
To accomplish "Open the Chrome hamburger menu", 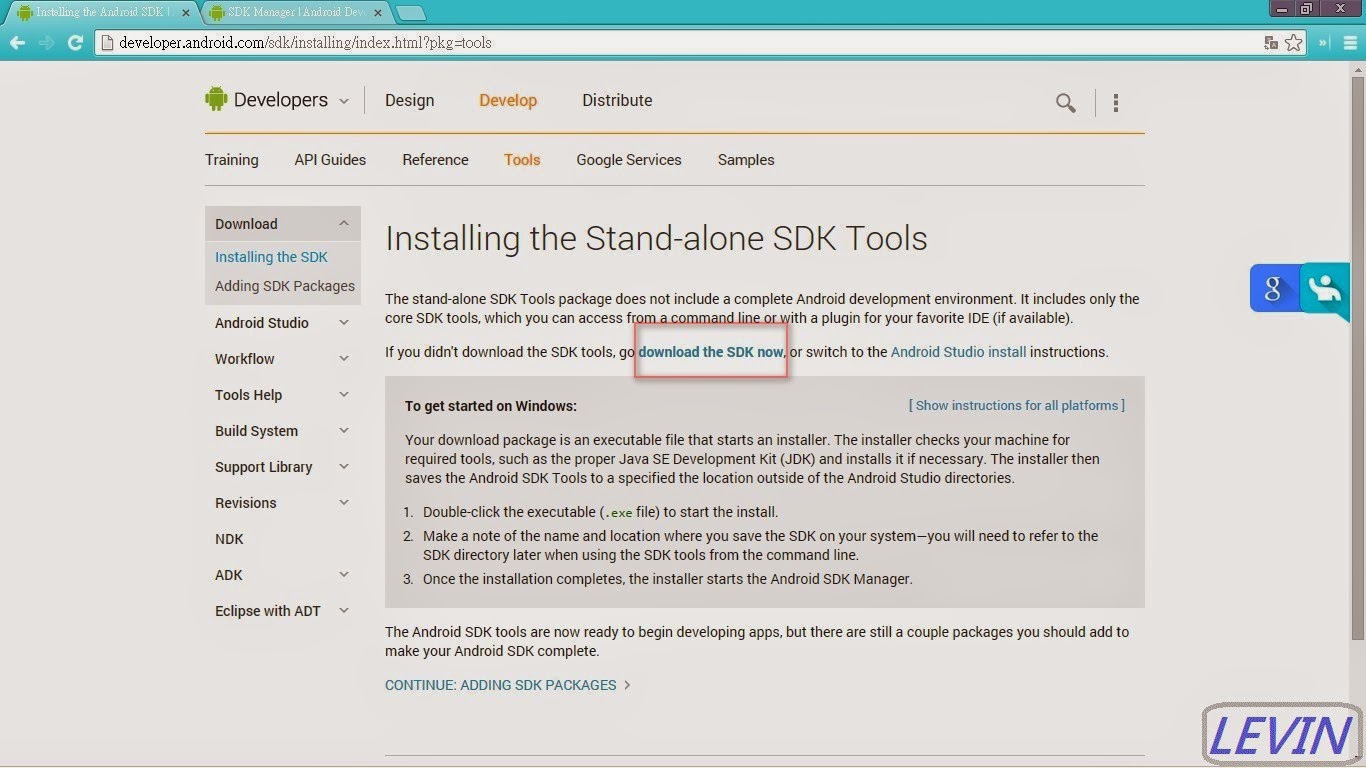I will click(1350, 43).
